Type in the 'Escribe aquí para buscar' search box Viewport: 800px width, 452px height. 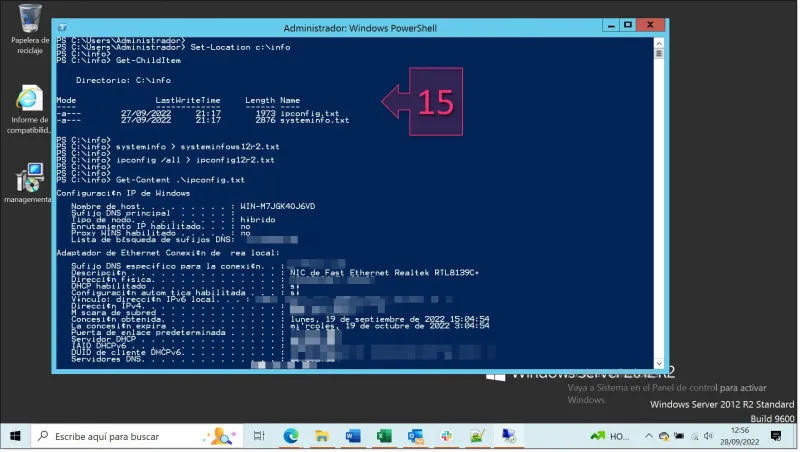[x=120, y=436]
